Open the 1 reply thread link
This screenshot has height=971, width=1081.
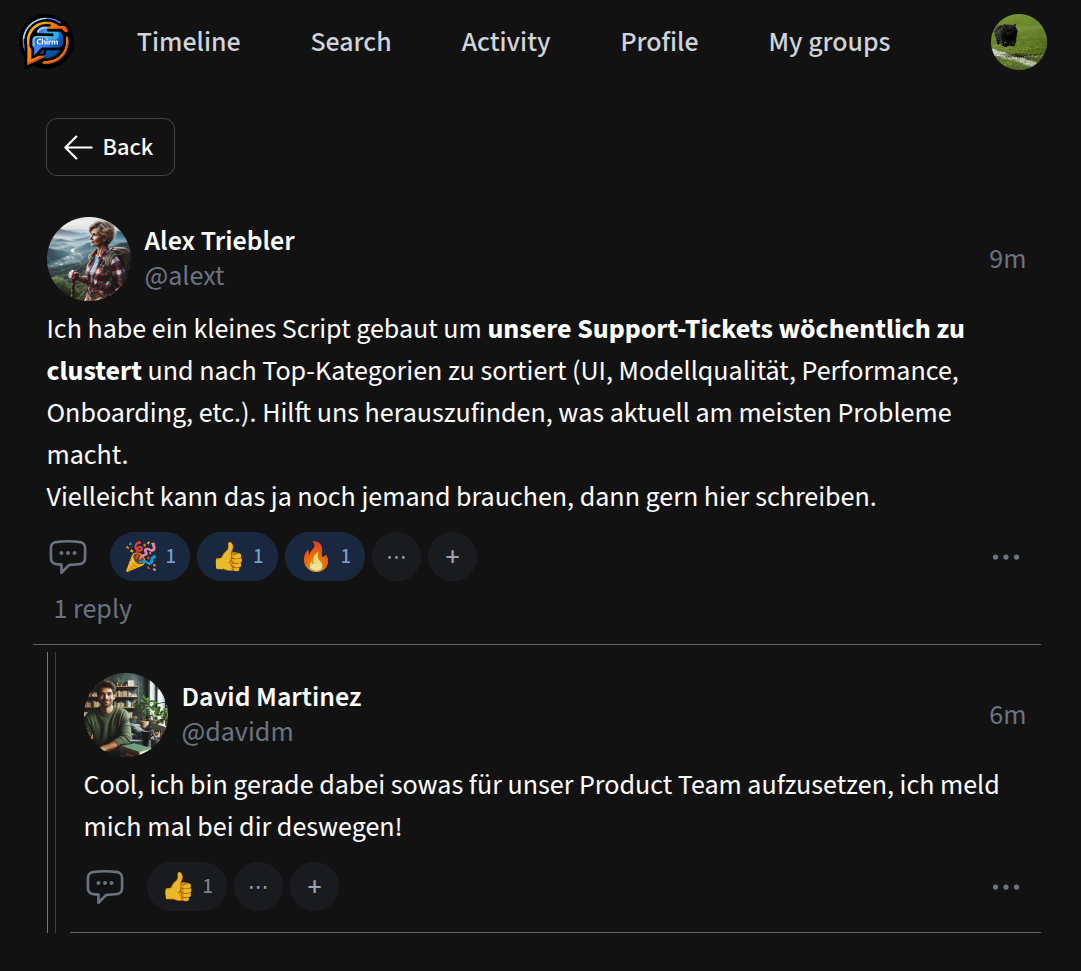tap(92, 608)
